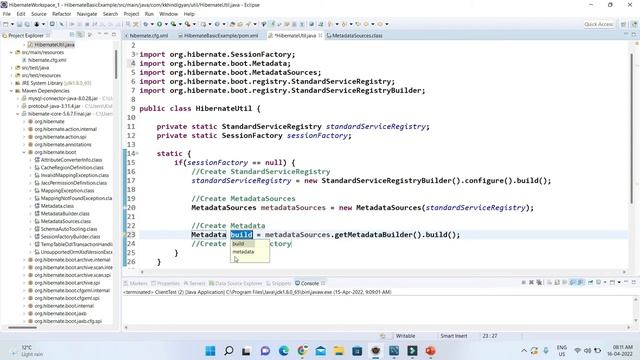
Task: Open Windows Start menu
Action: pos(210,351)
